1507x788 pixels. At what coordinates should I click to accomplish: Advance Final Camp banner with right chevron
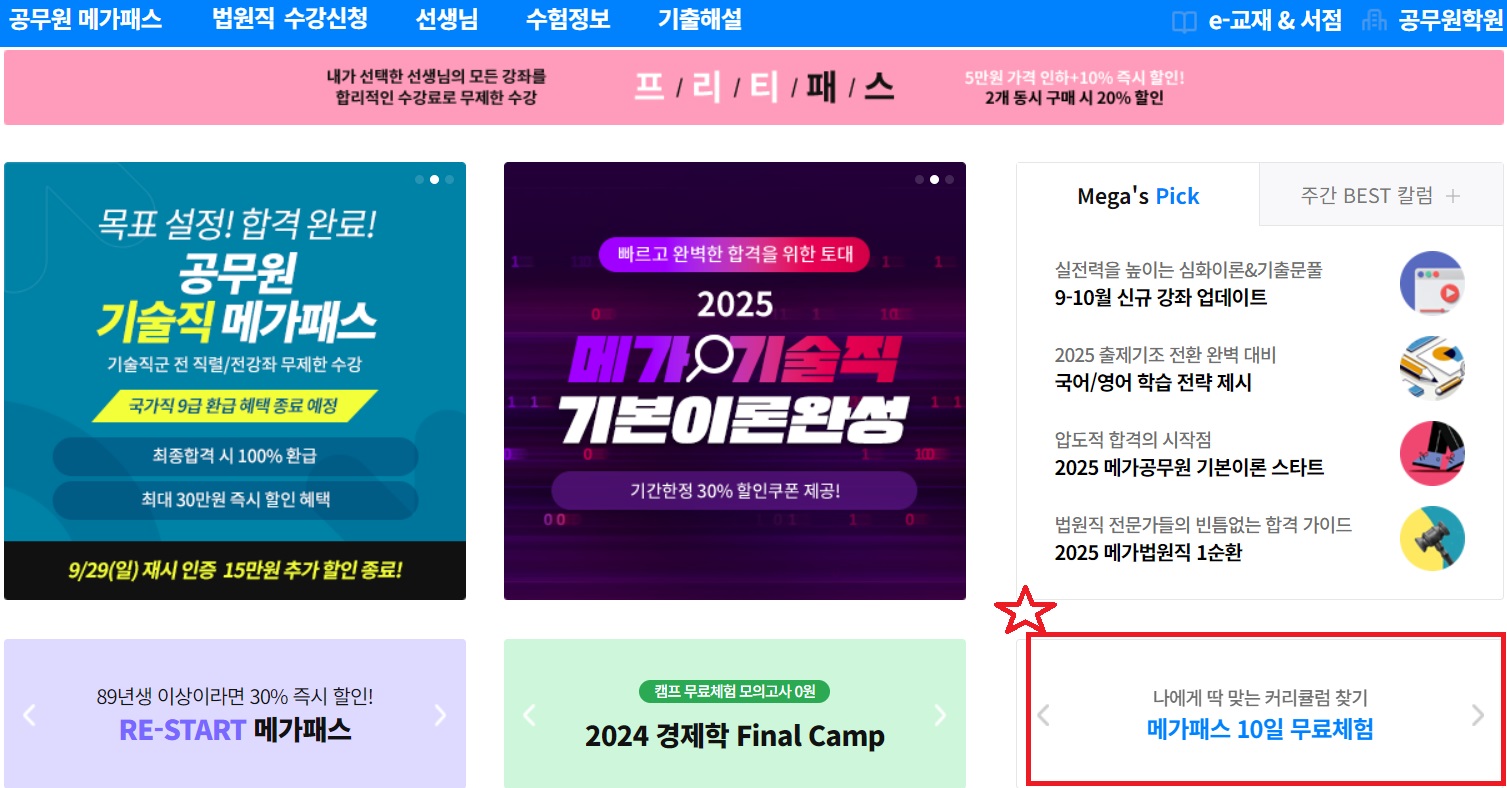[940, 715]
